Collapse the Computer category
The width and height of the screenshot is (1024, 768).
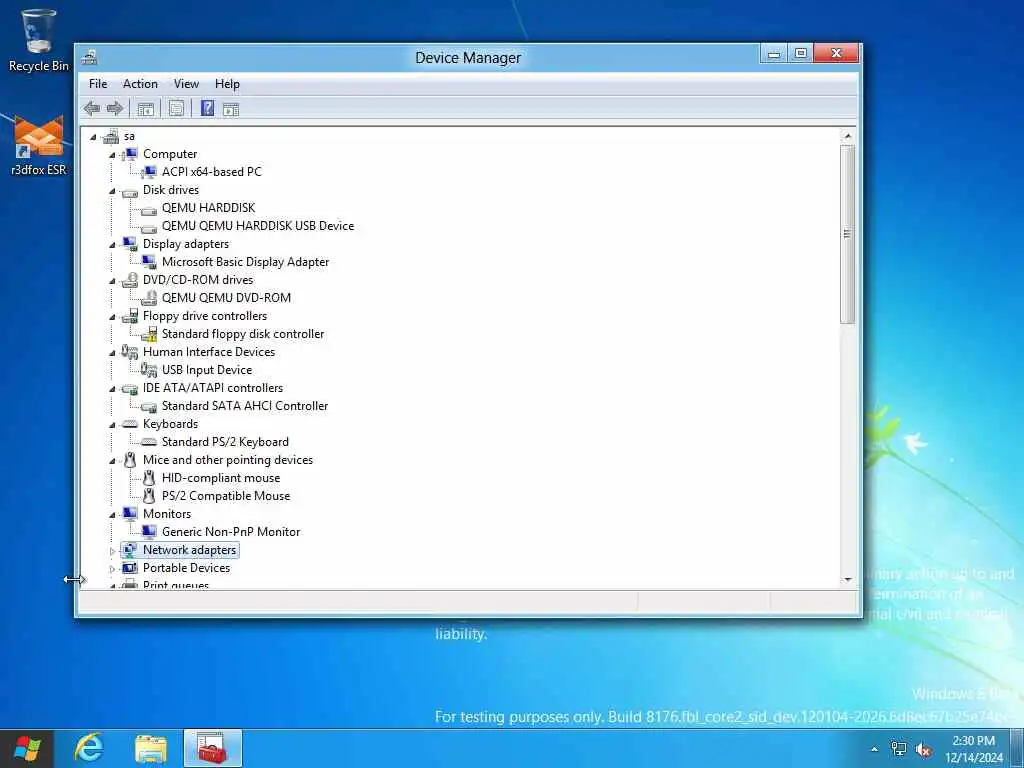[112, 155]
